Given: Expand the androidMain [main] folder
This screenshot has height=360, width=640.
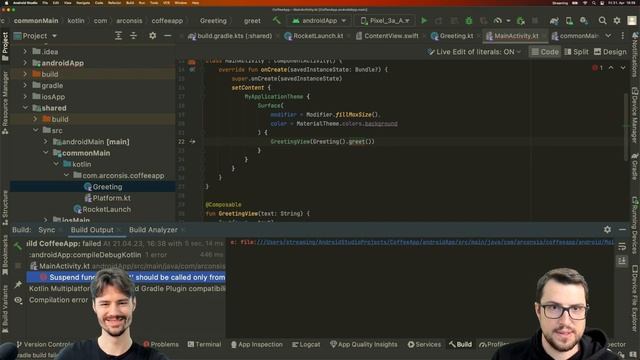Looking at the screenshot, I should pyautogui.click(x=46, y=142).
